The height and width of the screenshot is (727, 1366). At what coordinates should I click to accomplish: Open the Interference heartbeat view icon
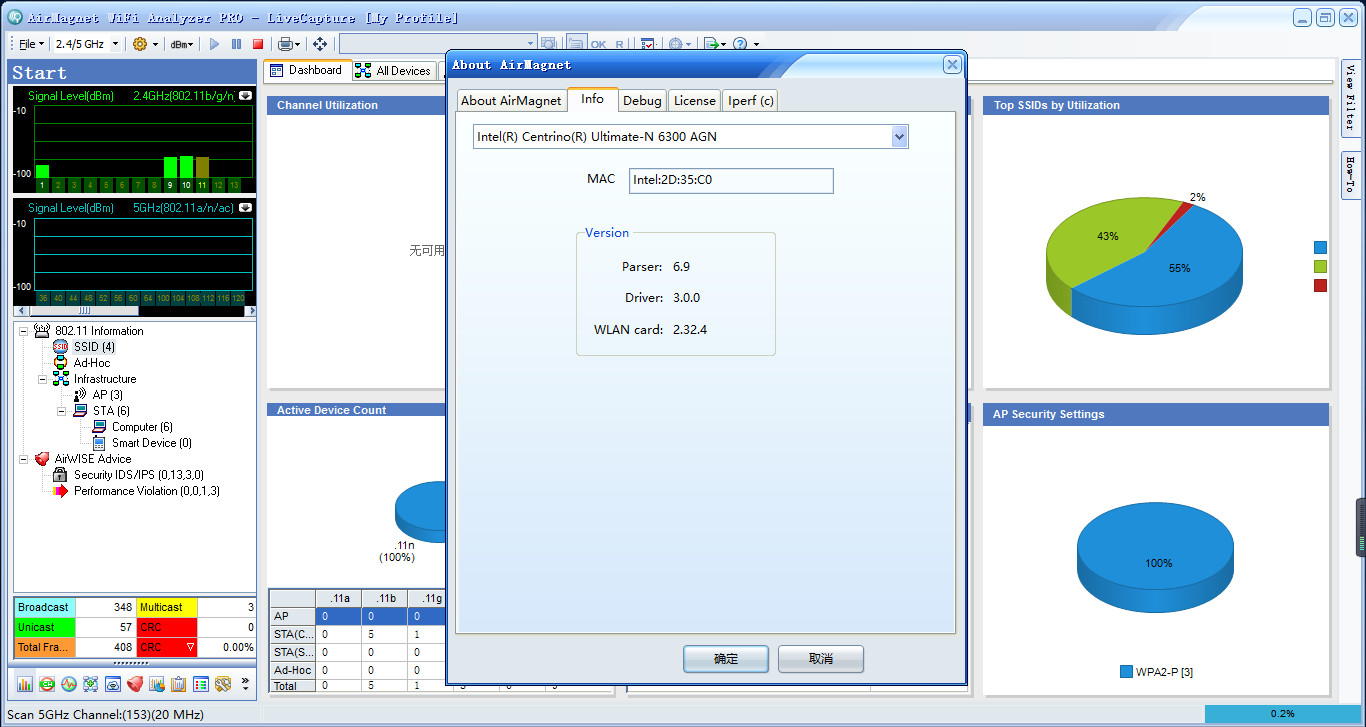coord(69,684)
